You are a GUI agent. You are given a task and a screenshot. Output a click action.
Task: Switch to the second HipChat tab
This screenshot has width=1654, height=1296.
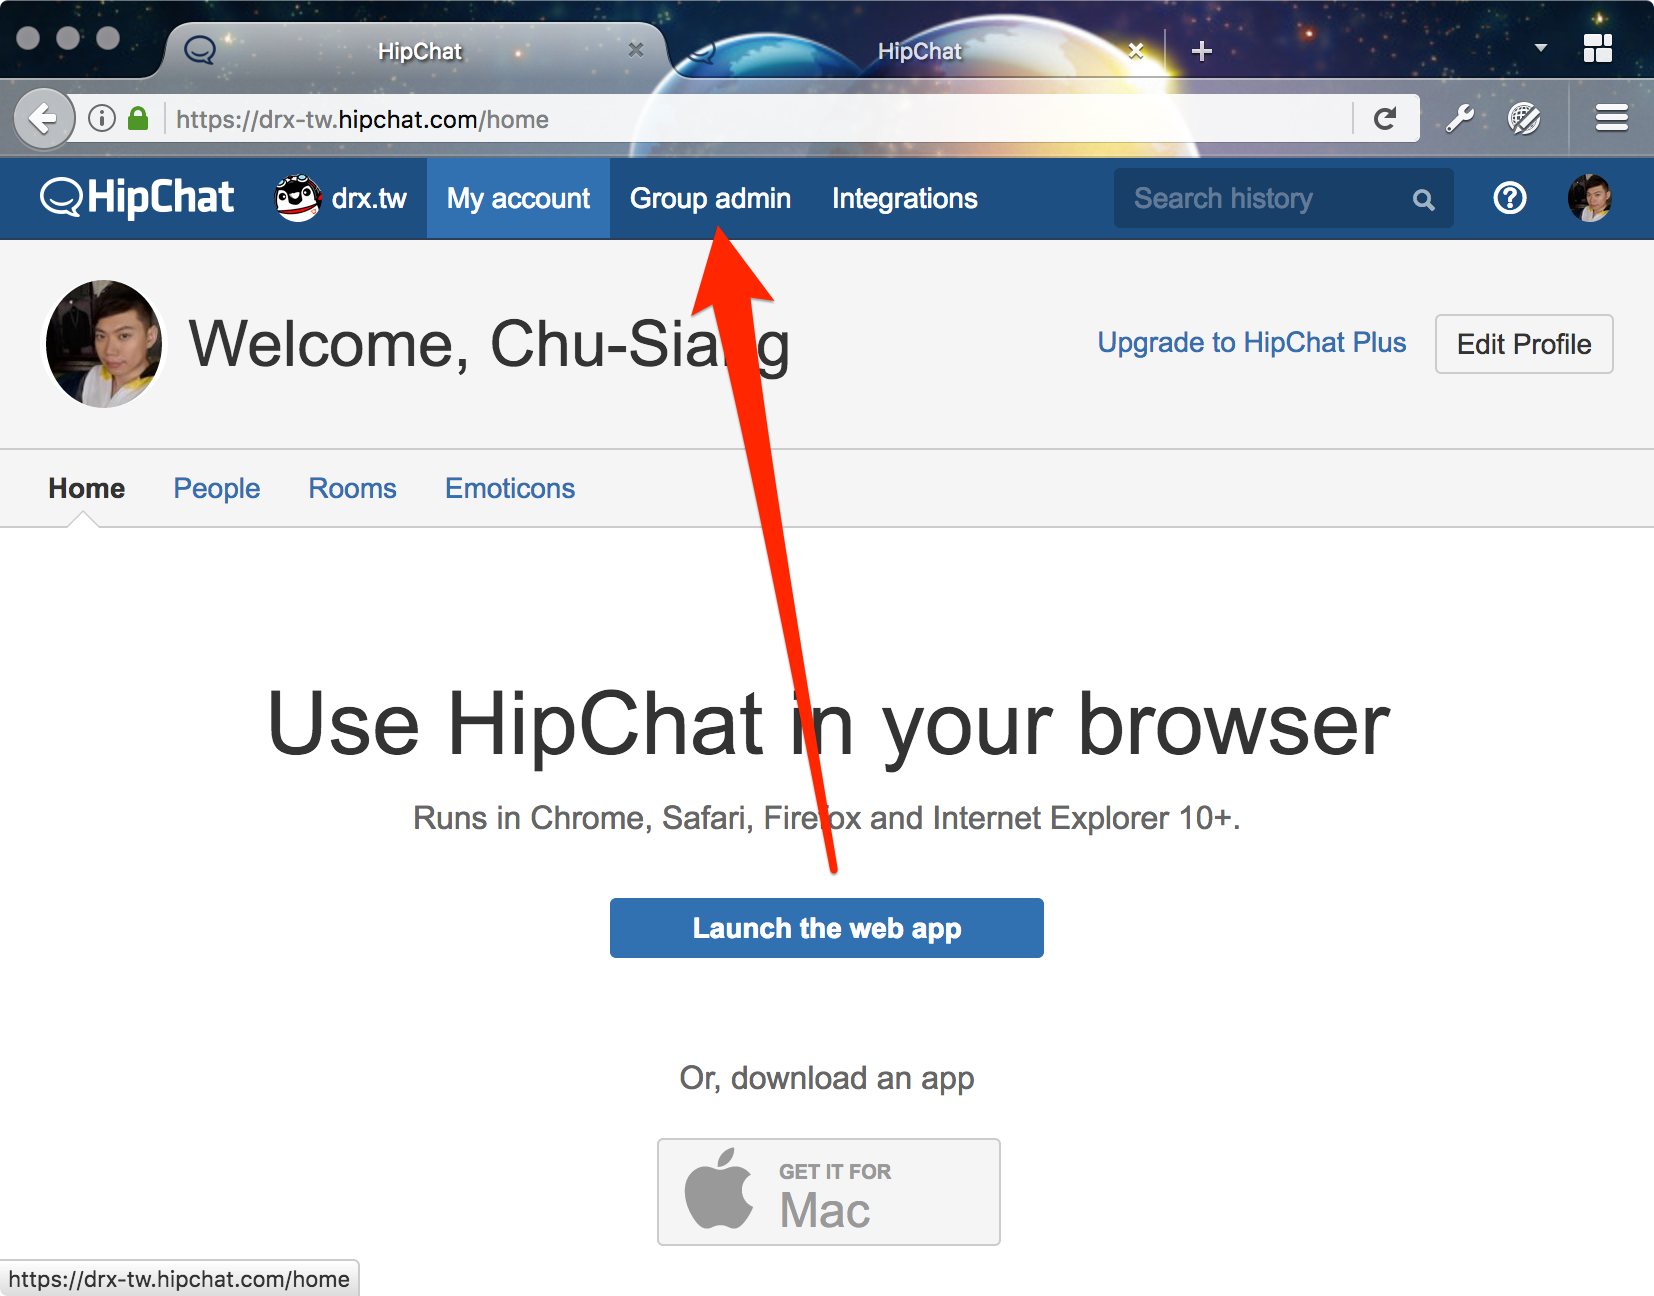pos(919,51)
